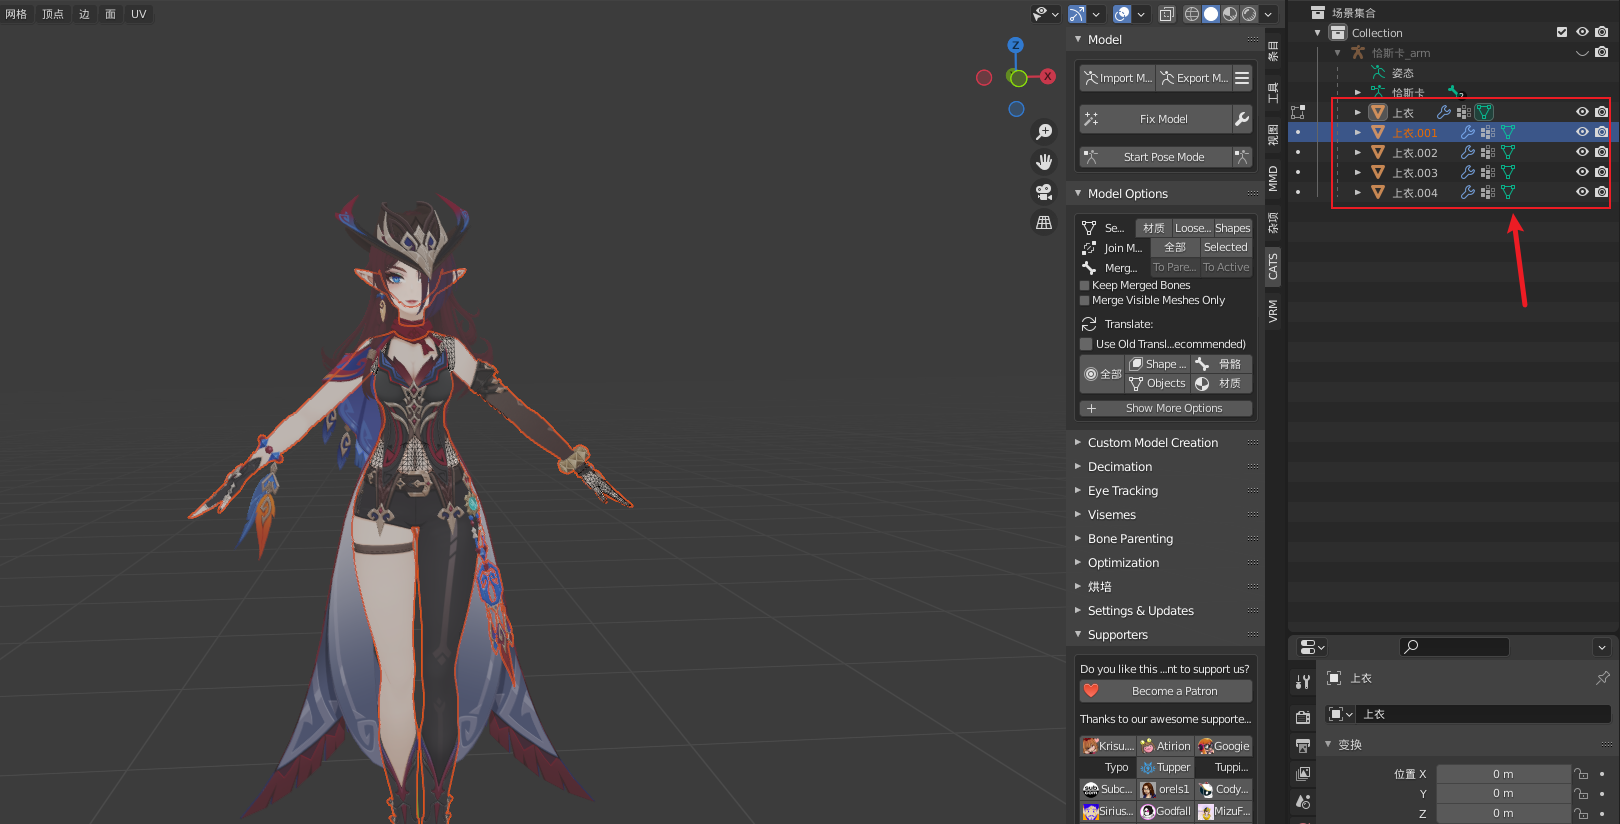Open Tool properties tab icon

click(1303, 682)
